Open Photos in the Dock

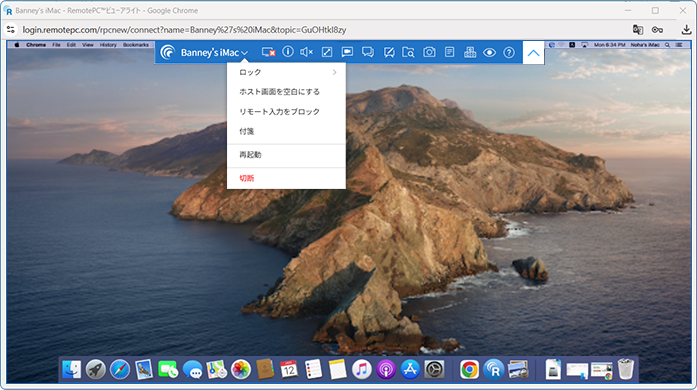[x=240, y=370]
